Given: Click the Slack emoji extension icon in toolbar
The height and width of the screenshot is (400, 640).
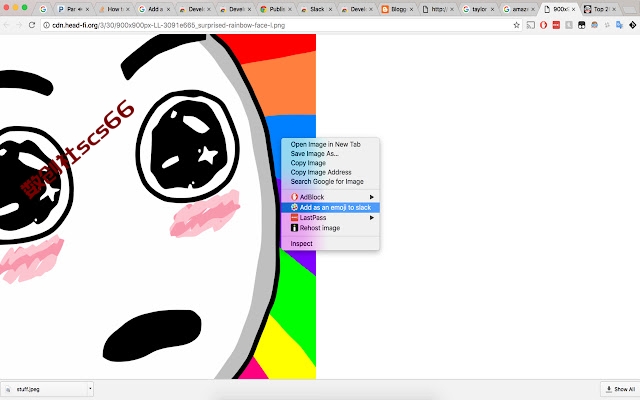Looking at the screenshot, I should (607, 25).
